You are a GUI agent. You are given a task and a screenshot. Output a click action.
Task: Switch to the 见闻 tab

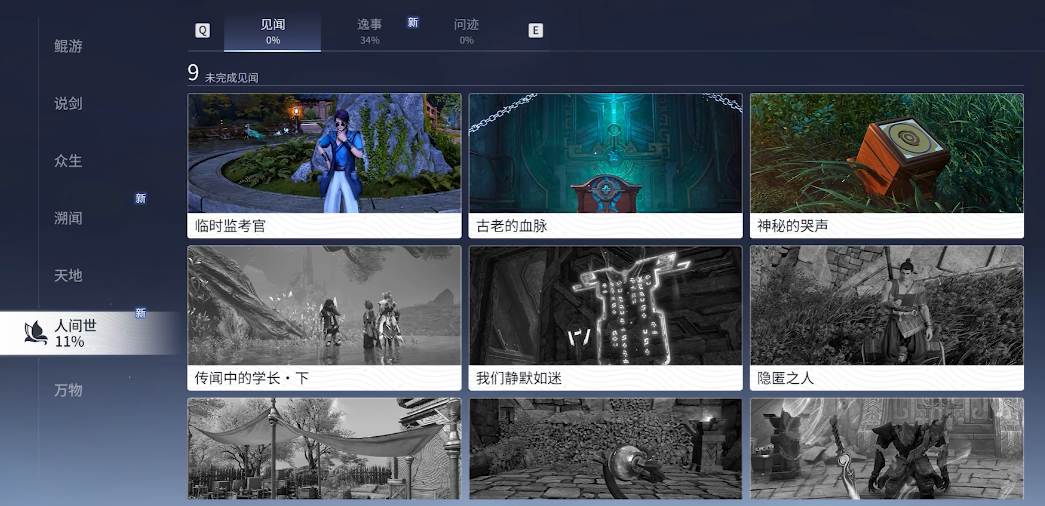[272, 31]
